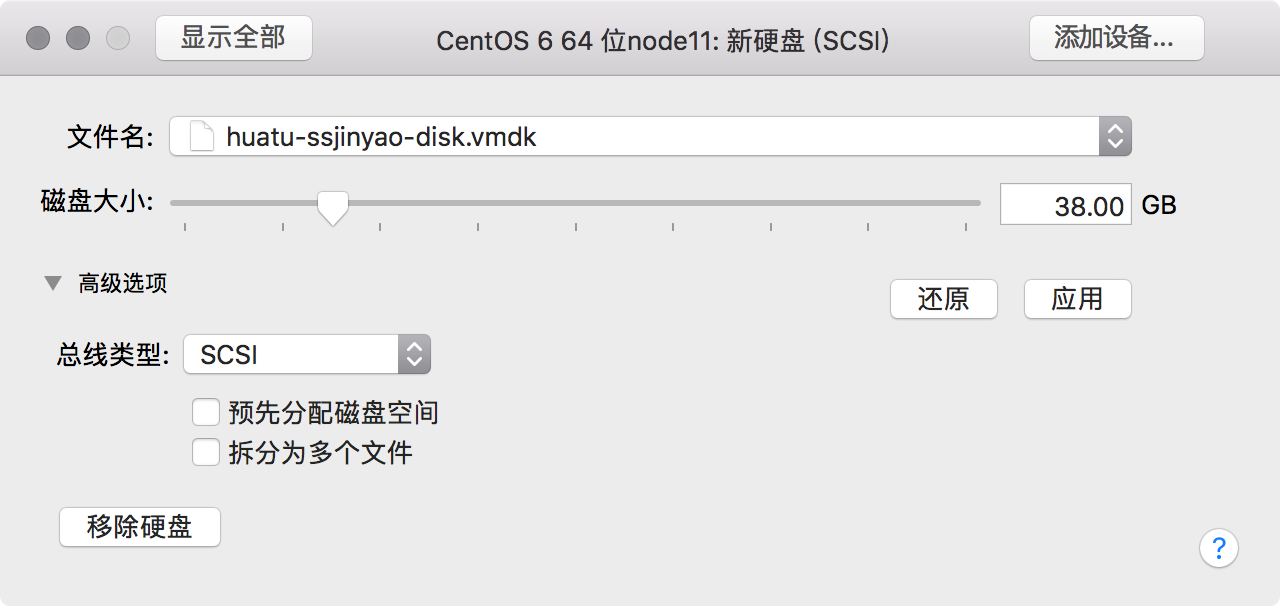
Task: Click the 添加设备... toolbar button
Action: point(1116,38)
